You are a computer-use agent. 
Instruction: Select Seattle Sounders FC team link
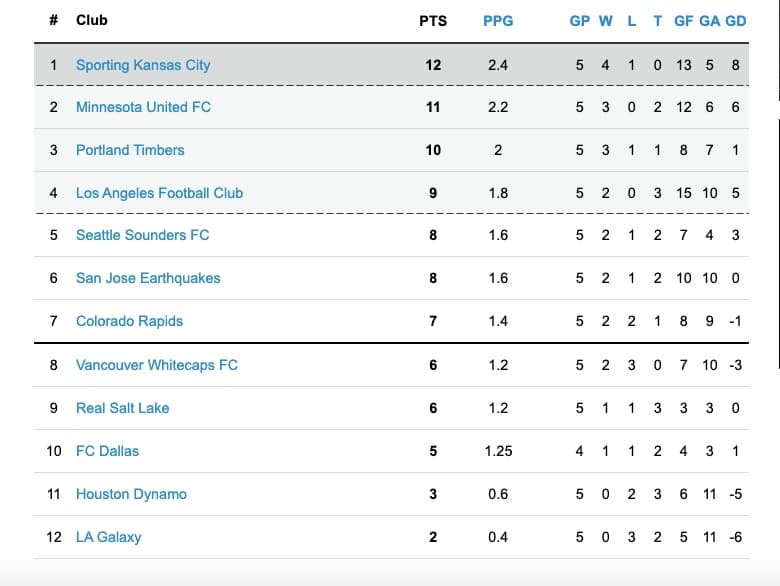[142, 235]
